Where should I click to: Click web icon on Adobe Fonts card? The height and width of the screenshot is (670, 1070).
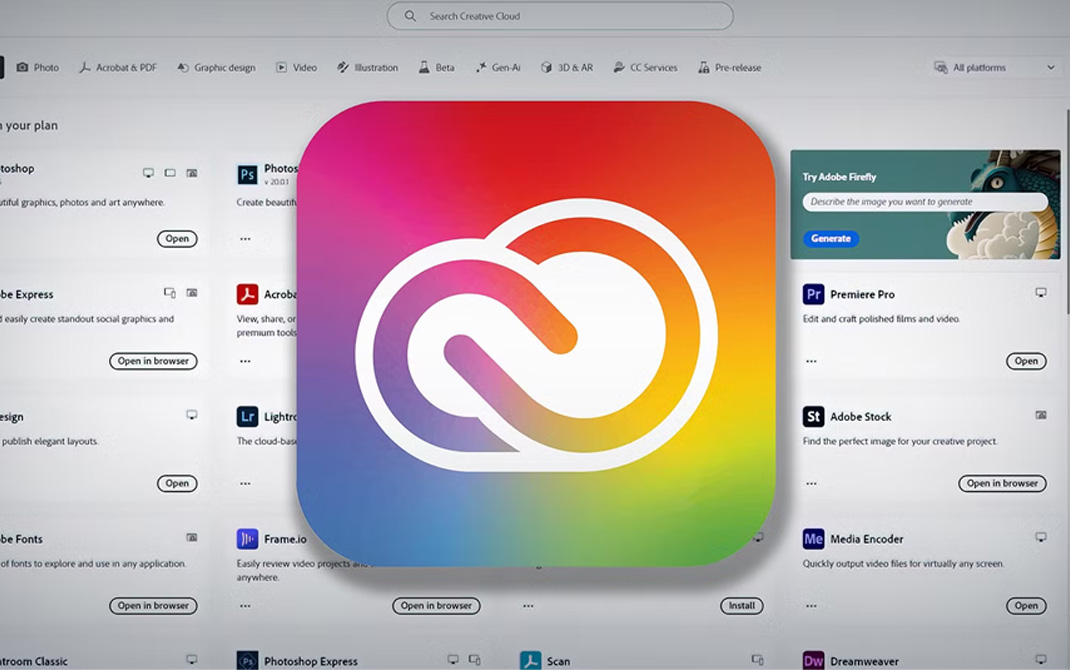coord(192,538)
